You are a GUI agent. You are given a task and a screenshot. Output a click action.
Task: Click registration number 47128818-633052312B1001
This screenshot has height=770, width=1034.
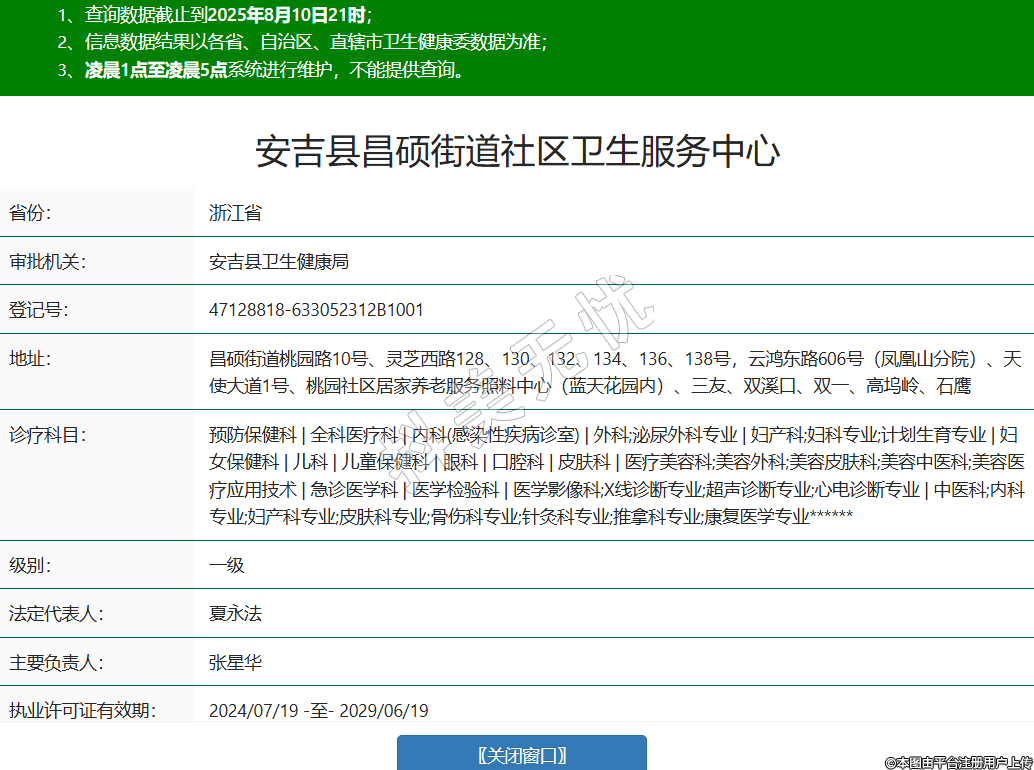(x=316, y=310)
